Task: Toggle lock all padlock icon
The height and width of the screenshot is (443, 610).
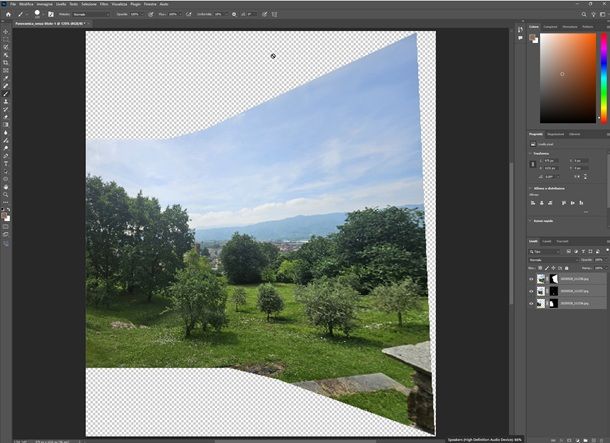Action: click(x=566, y=268)
